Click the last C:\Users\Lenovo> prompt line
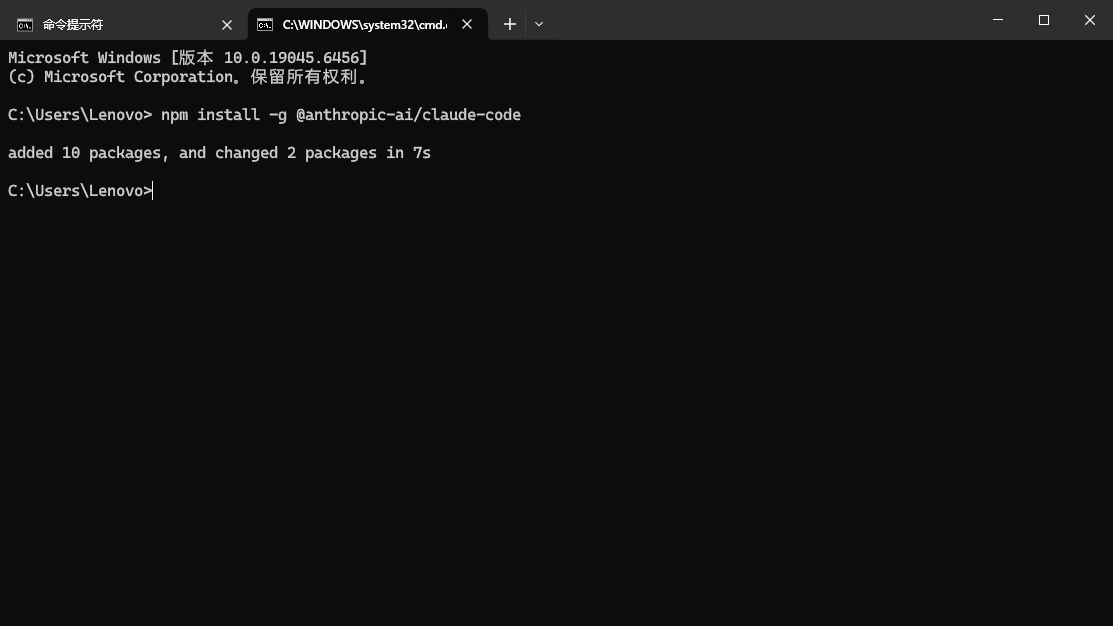This screenshot has width=1113, height=626. tap(80, 191)
